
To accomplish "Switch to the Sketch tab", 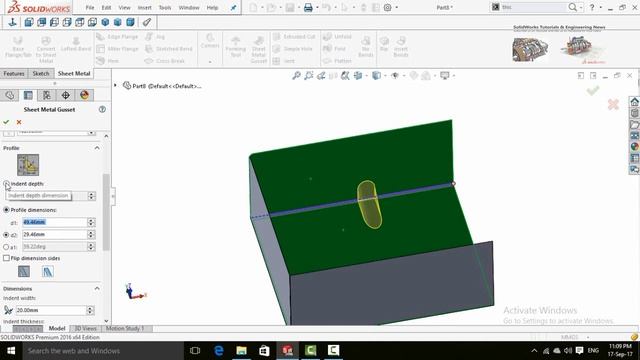I will coord(41,73).
